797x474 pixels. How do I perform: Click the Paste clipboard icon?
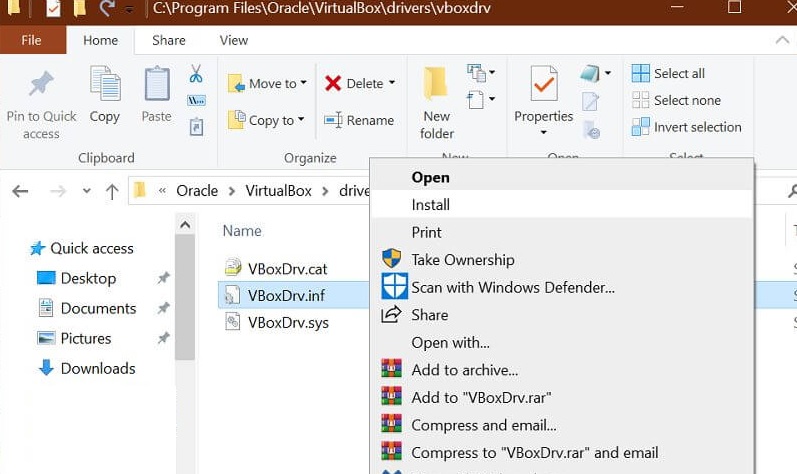(157, 84)
